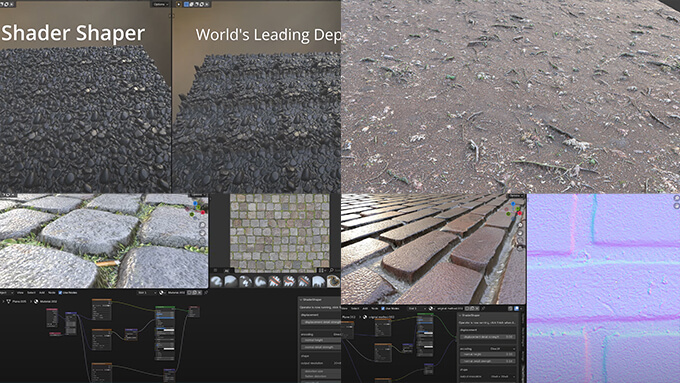
Task: Click material sphere icon beside Material.002 field
Action: [x=161, y=292]
